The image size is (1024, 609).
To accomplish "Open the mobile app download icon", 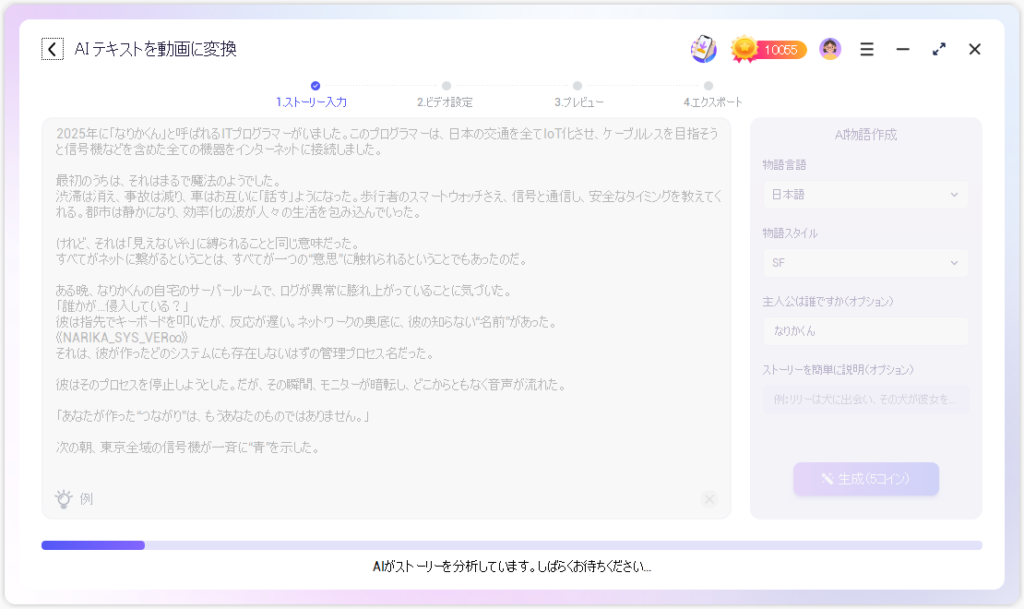I will click(704, 49).
